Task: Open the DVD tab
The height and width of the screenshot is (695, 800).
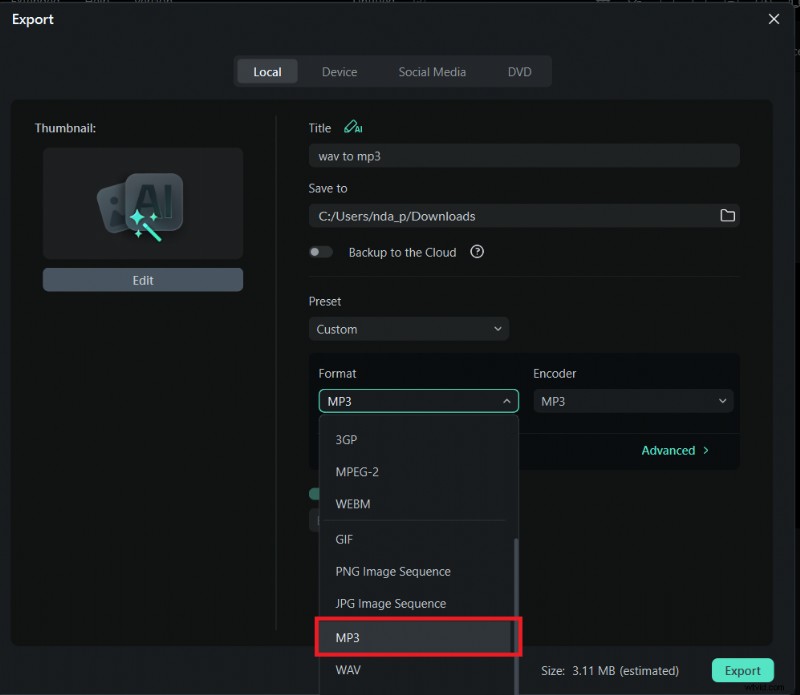Action: click(519, 71)
